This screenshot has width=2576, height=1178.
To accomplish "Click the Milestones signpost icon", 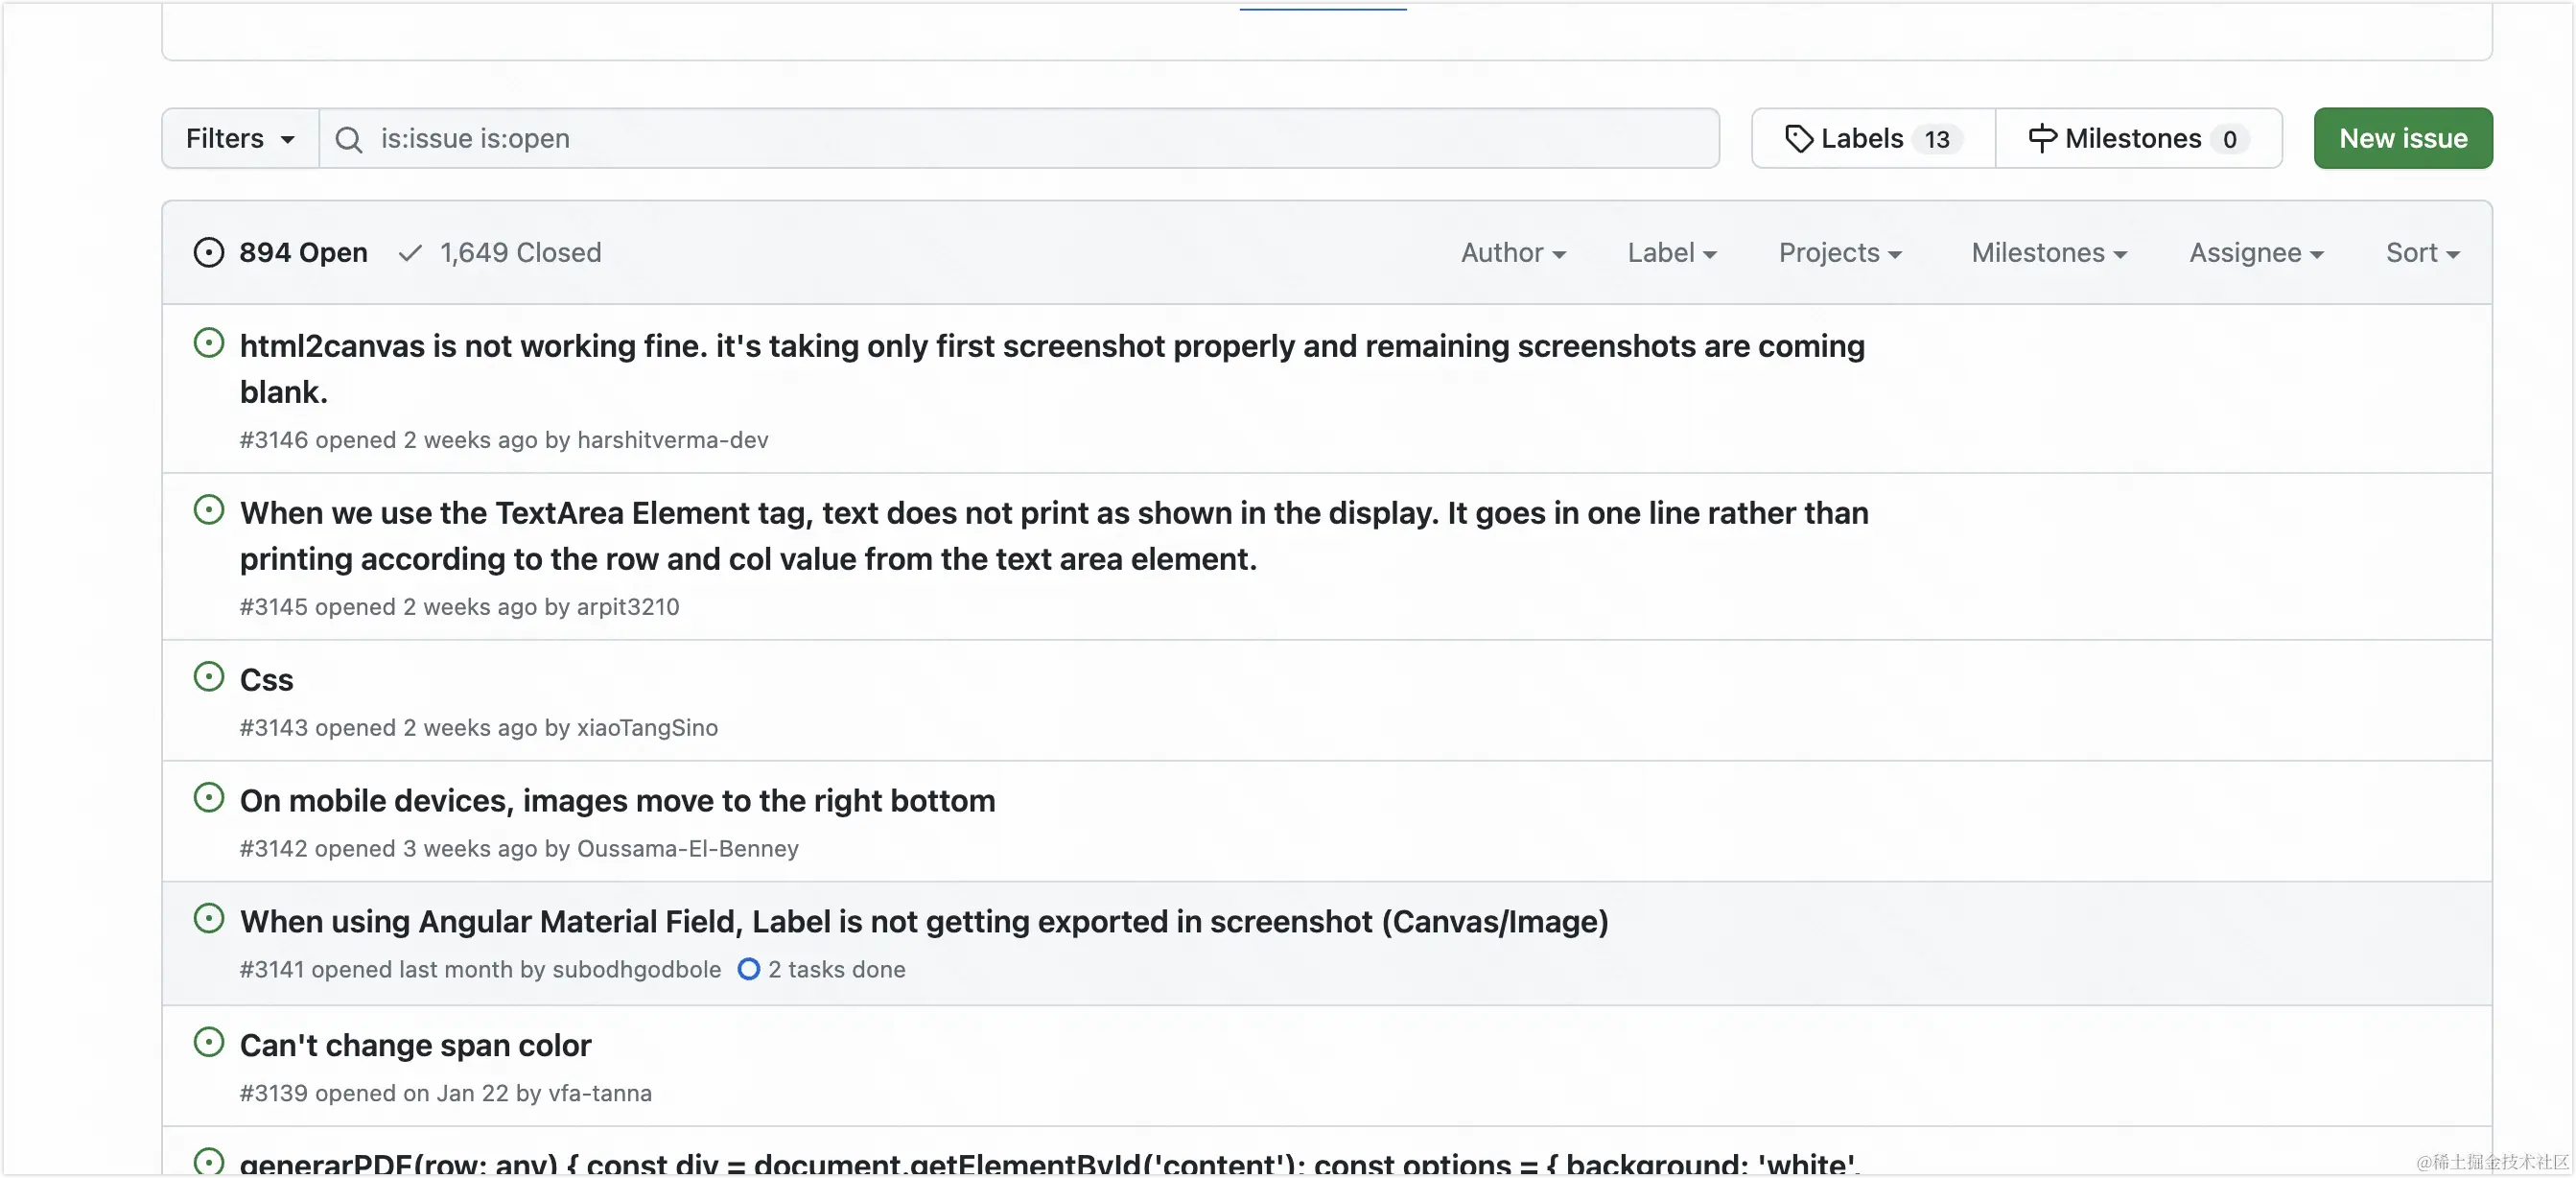I will coord(2041,139).
